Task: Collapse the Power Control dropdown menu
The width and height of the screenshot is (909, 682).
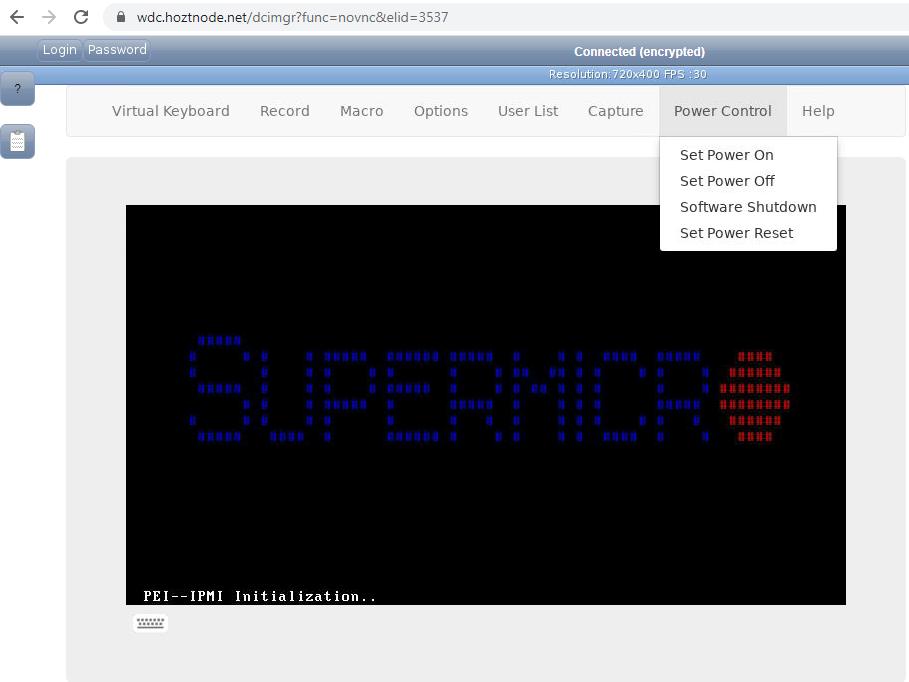Action: [723, 111]
